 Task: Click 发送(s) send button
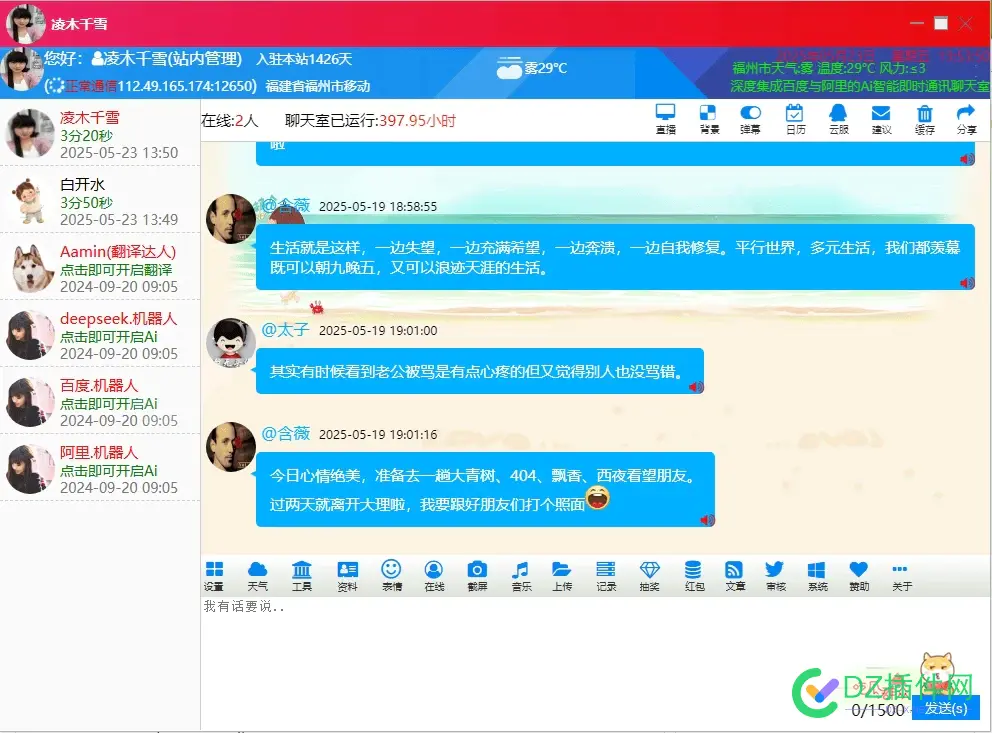point(946,708)
